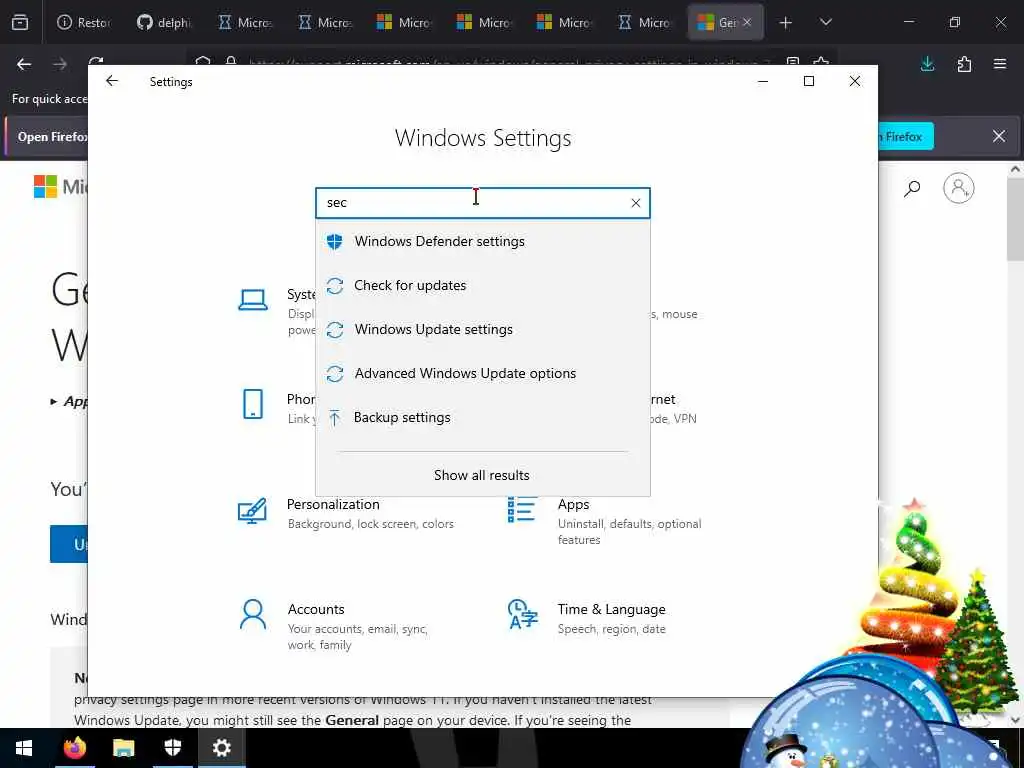The width and height of the screenshot is (1024, 768).
Task: Click the Microsoft page search magnifier
Action: pyautogui.click(x=912, y=189)
